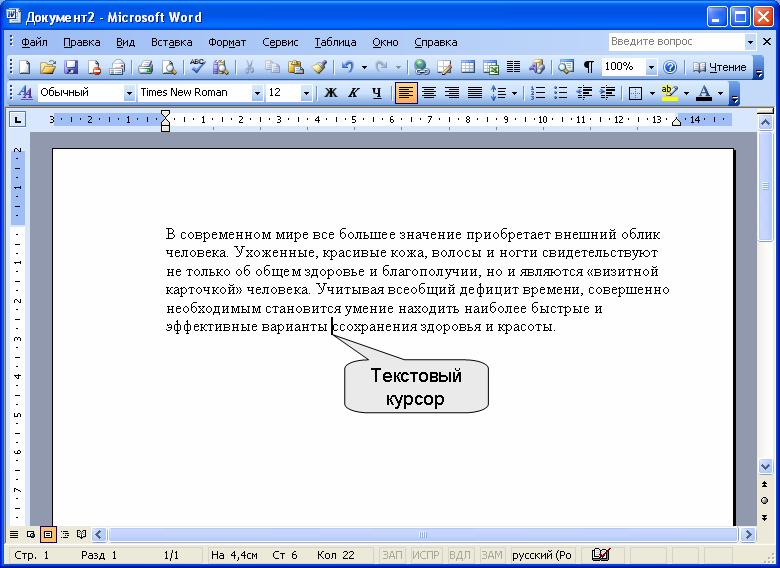The image size is (780, 568).
Task: Toggle bold formatting (Ж)
Action: (x=330, y=93)
